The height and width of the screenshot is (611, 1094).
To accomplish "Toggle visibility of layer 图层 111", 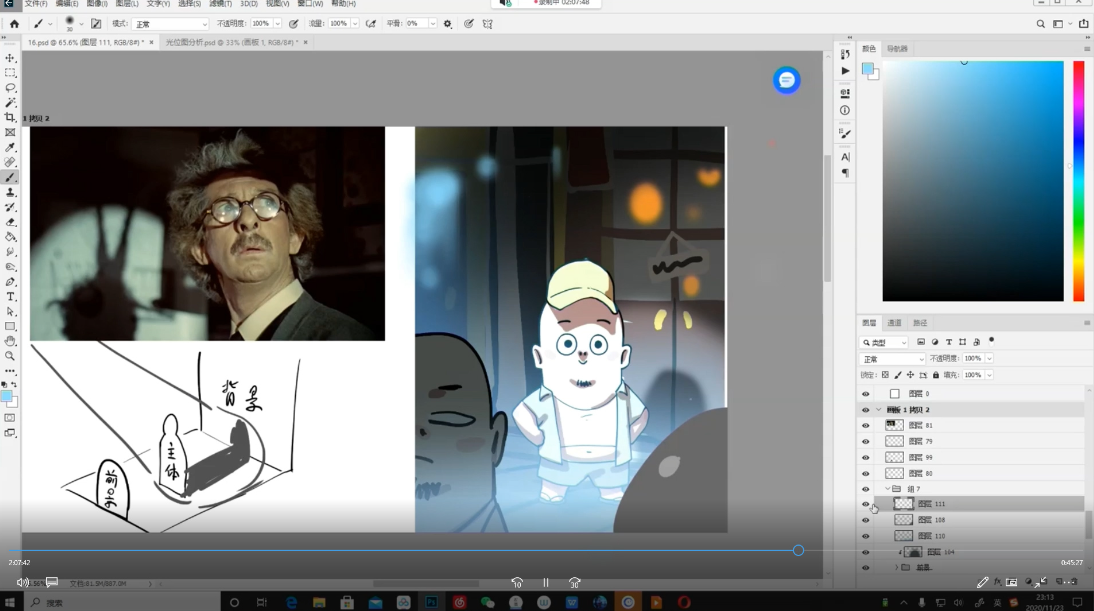I will pos(866,504).
